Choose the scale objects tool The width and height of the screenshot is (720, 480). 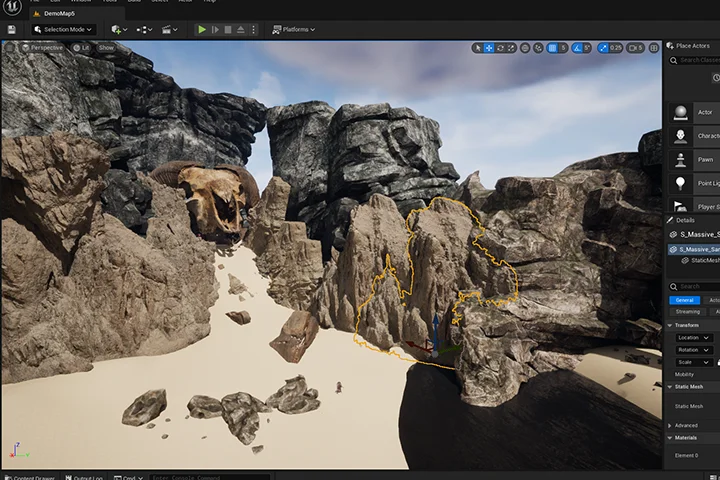click(x=511, y=48)
